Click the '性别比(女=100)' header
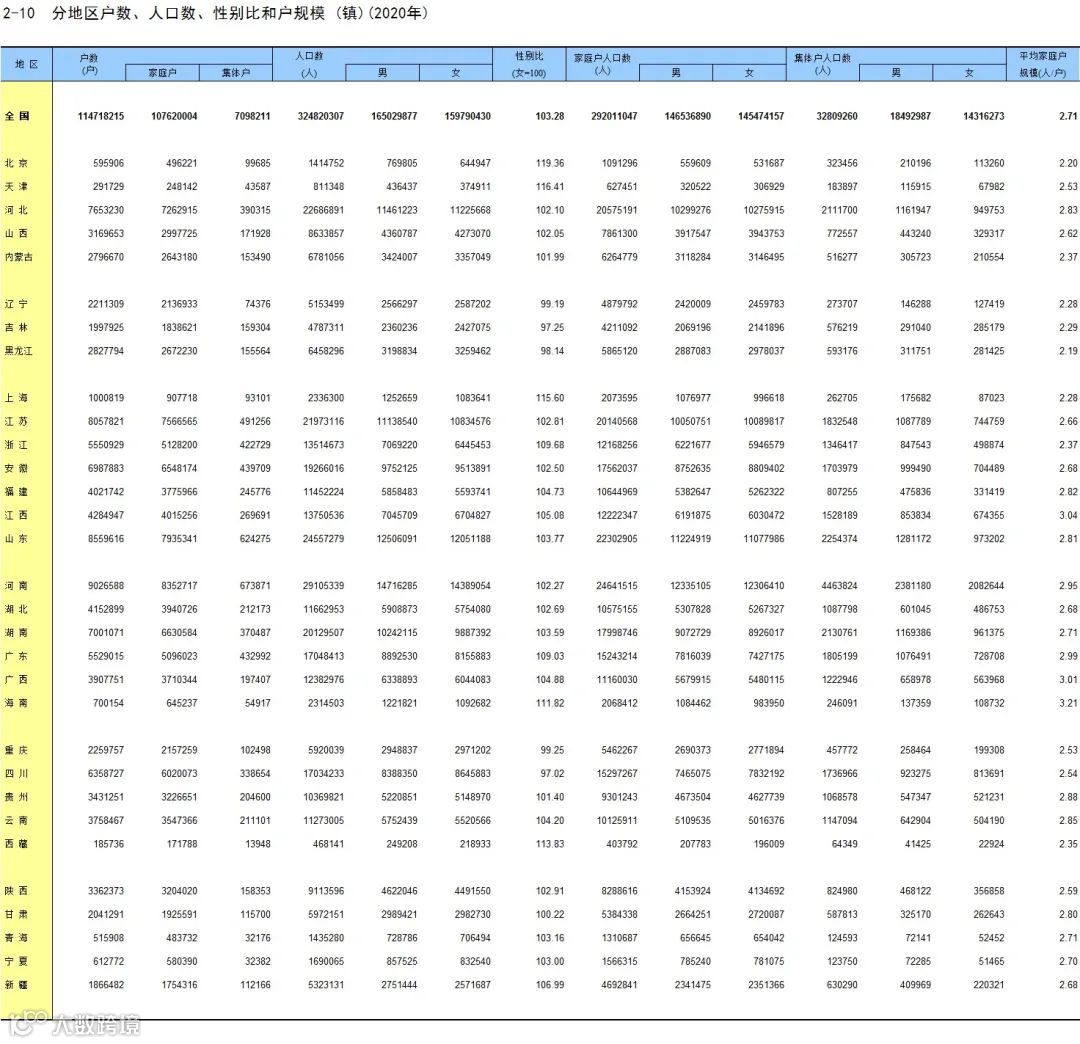 click(529, 64)
